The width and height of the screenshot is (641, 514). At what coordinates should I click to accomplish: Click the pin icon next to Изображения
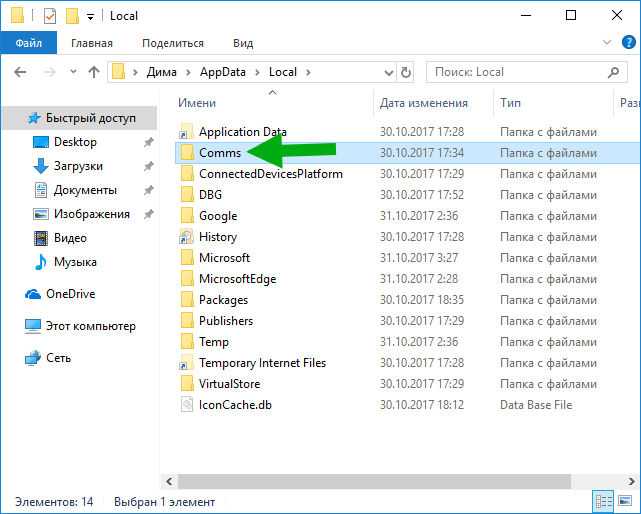148,214
